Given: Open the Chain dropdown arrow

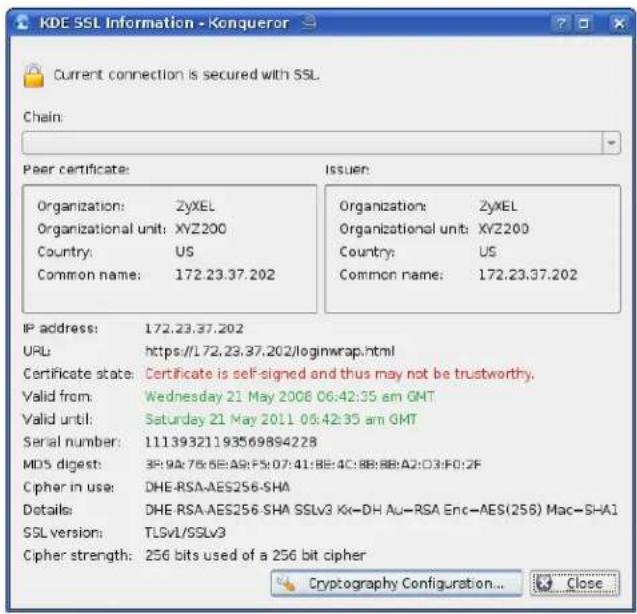Looking at the screenshot, I should click(x=611, y=143).
